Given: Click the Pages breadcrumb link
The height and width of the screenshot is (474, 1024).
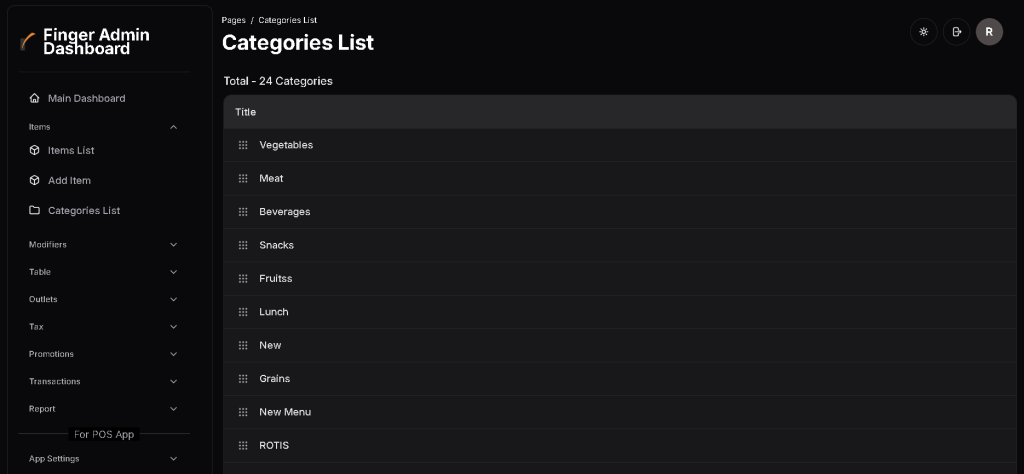Looking at the screenshot, I should coord(233,20).
